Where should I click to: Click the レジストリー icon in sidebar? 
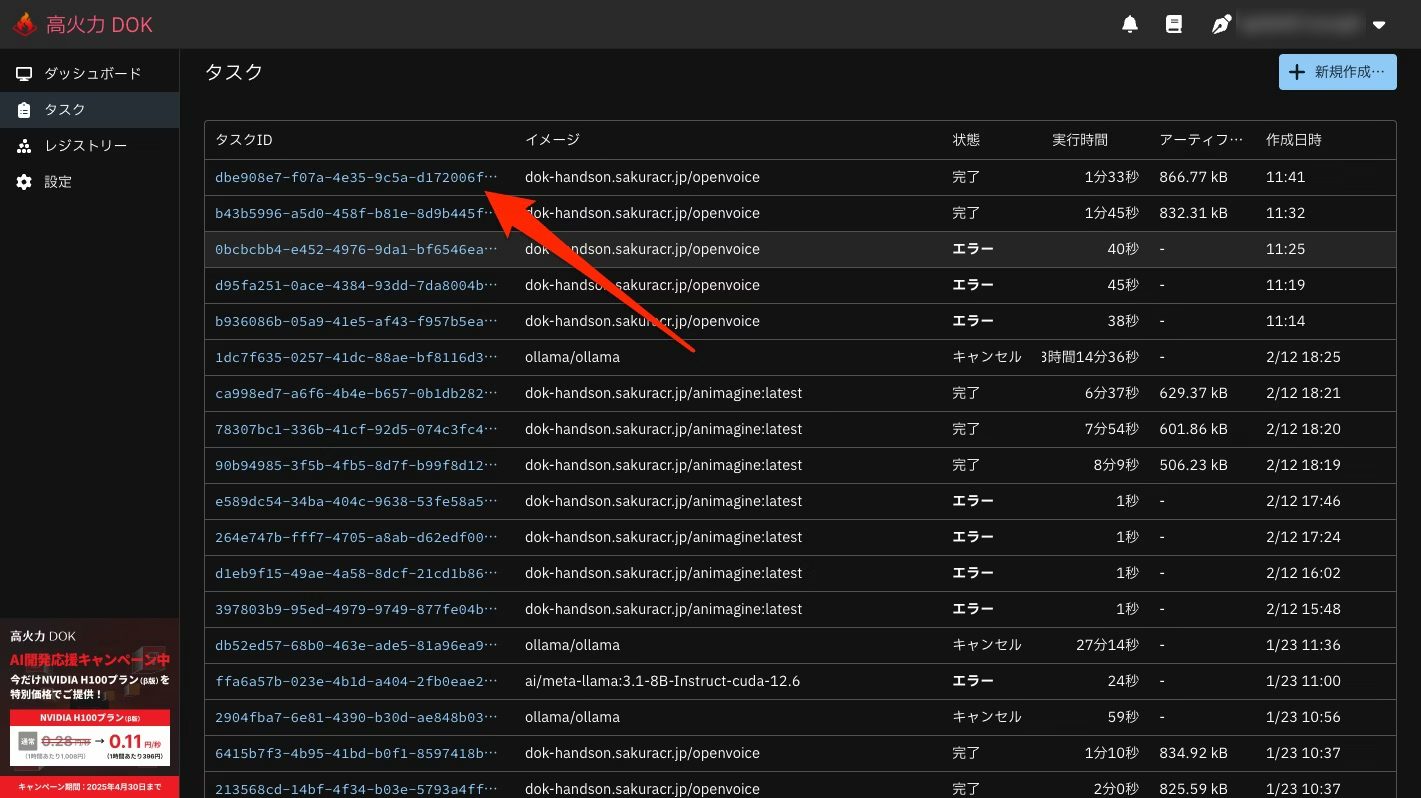coord(24,146)
